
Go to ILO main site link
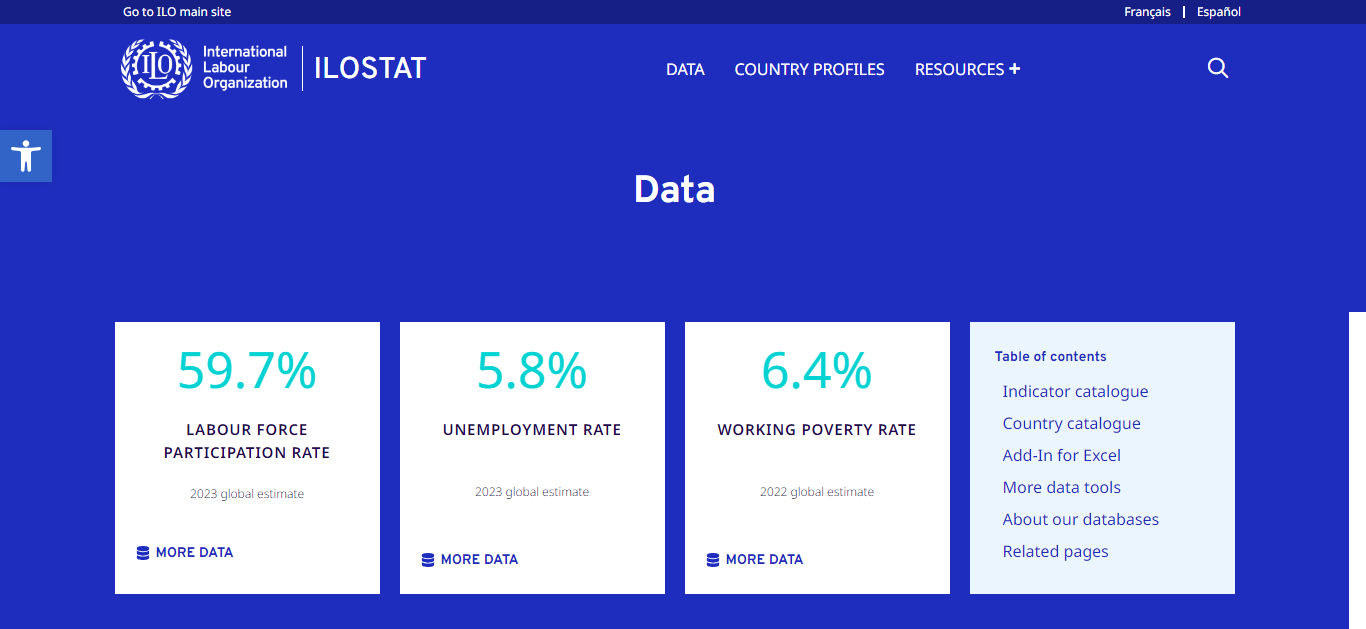177,12
